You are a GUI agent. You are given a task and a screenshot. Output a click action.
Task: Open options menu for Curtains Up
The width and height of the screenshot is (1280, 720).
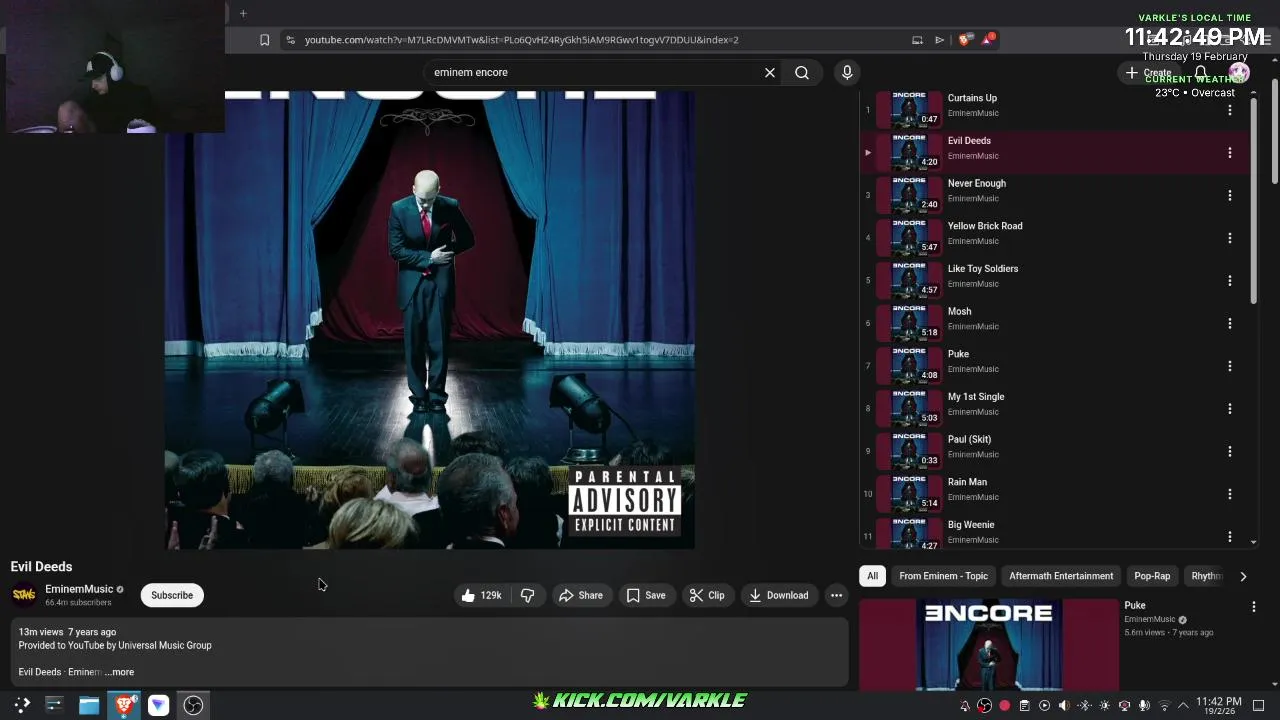pyautogui.click(x=1230, y=110)
